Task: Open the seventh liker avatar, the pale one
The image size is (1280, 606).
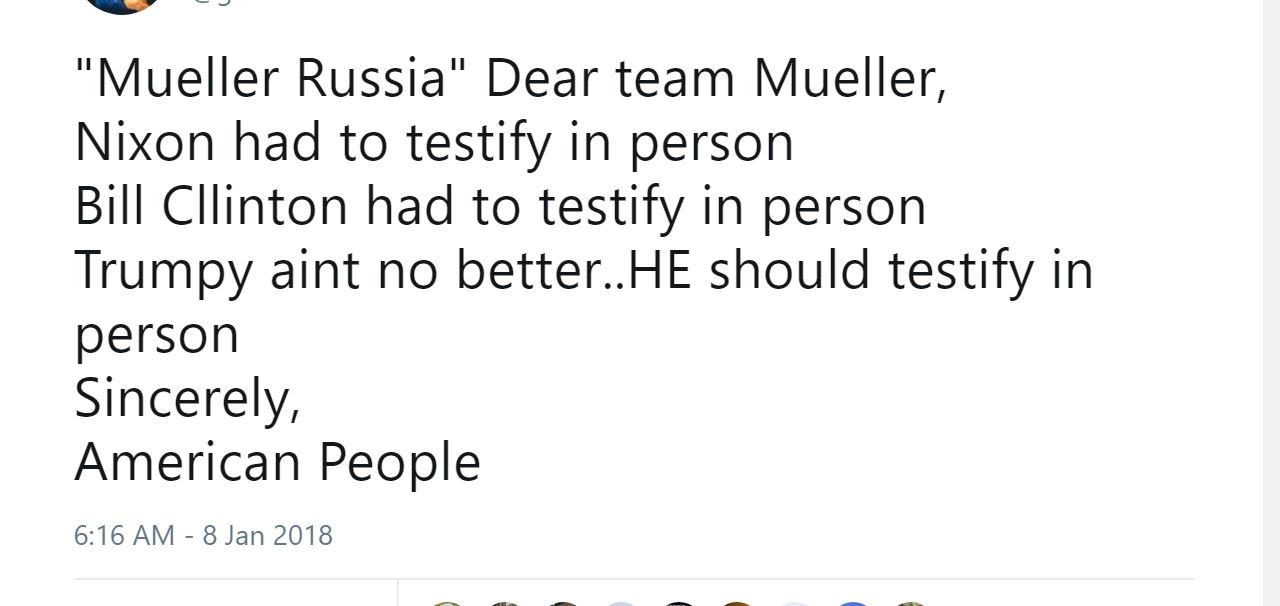Action: tap(795, 602)
